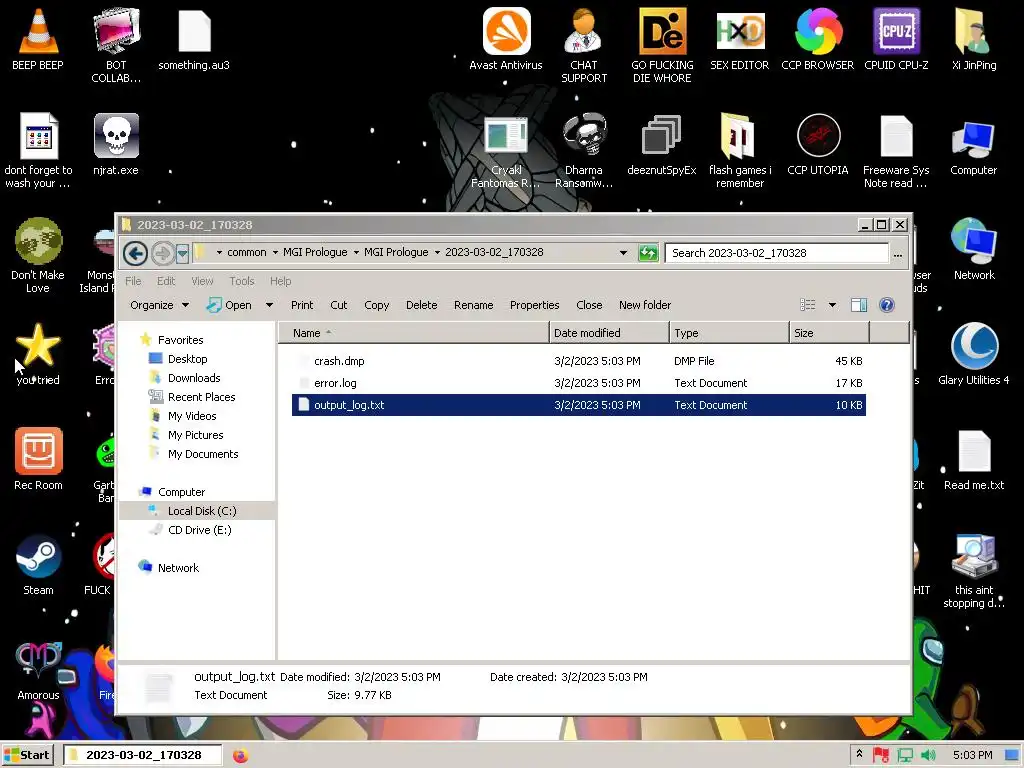Click Rename in the toolbar
1024x768 pixels.
(473, 305)
